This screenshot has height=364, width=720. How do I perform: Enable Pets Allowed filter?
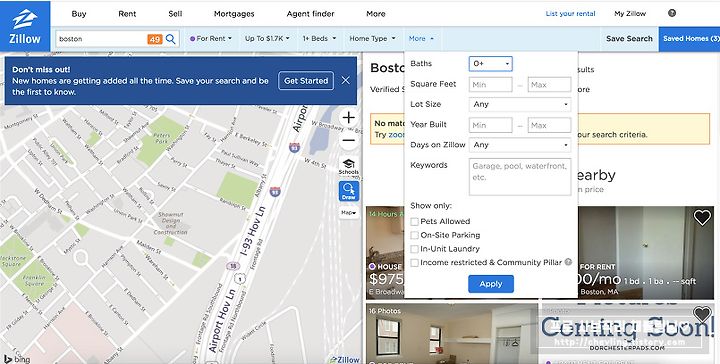(414, 222)
